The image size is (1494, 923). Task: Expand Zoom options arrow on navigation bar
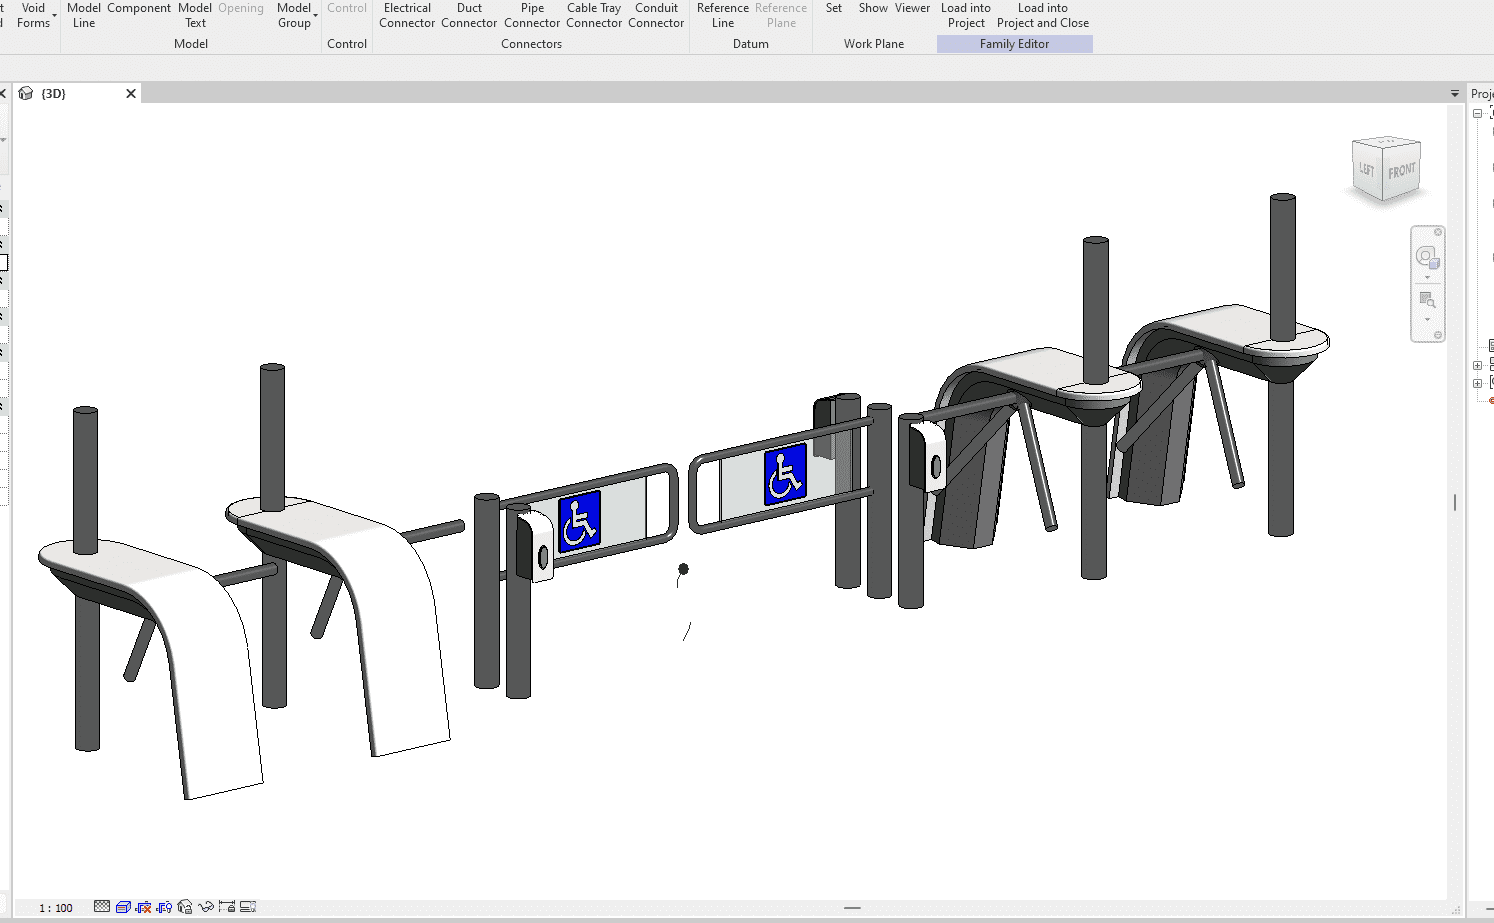pyautogui.click(x=1427, y=319)
